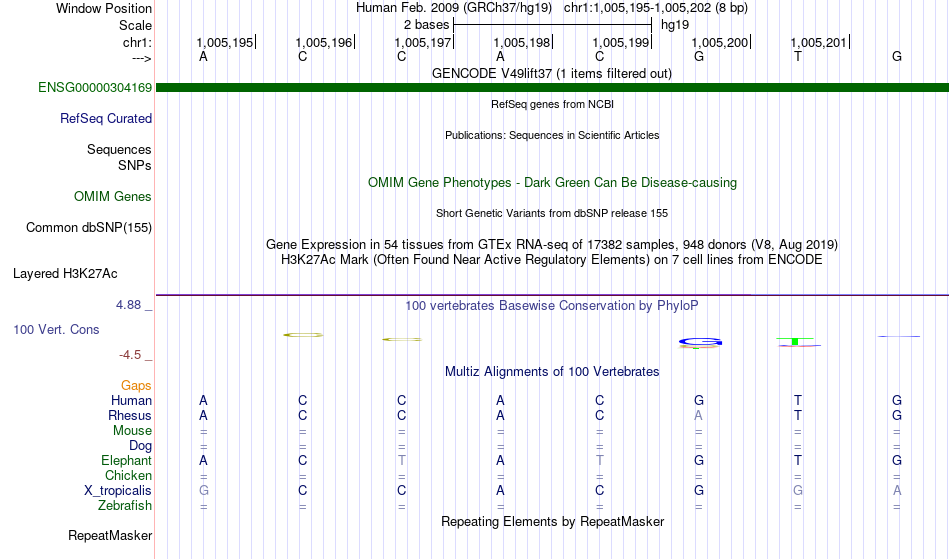950x559 pixels.
Task: Click the Window Position label
Action: click(x=104, y=8)
